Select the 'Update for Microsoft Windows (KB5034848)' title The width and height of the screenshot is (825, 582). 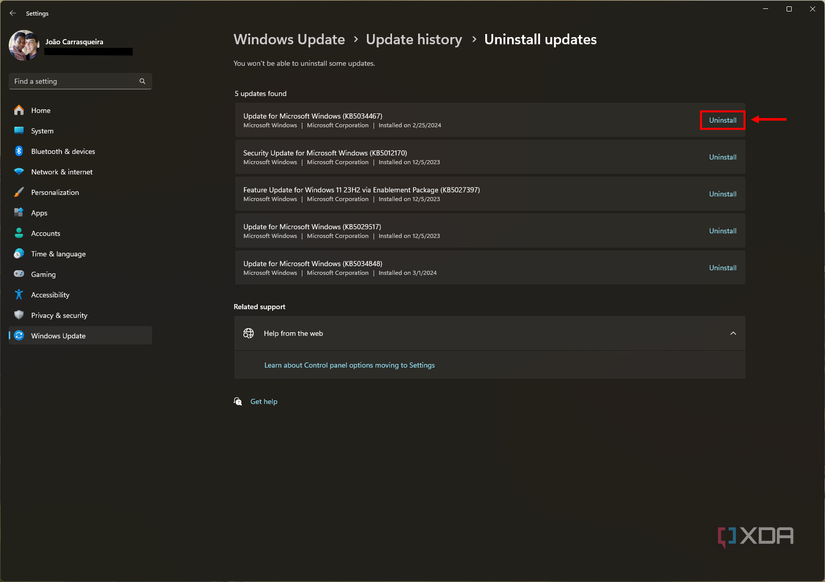(313, 263)
